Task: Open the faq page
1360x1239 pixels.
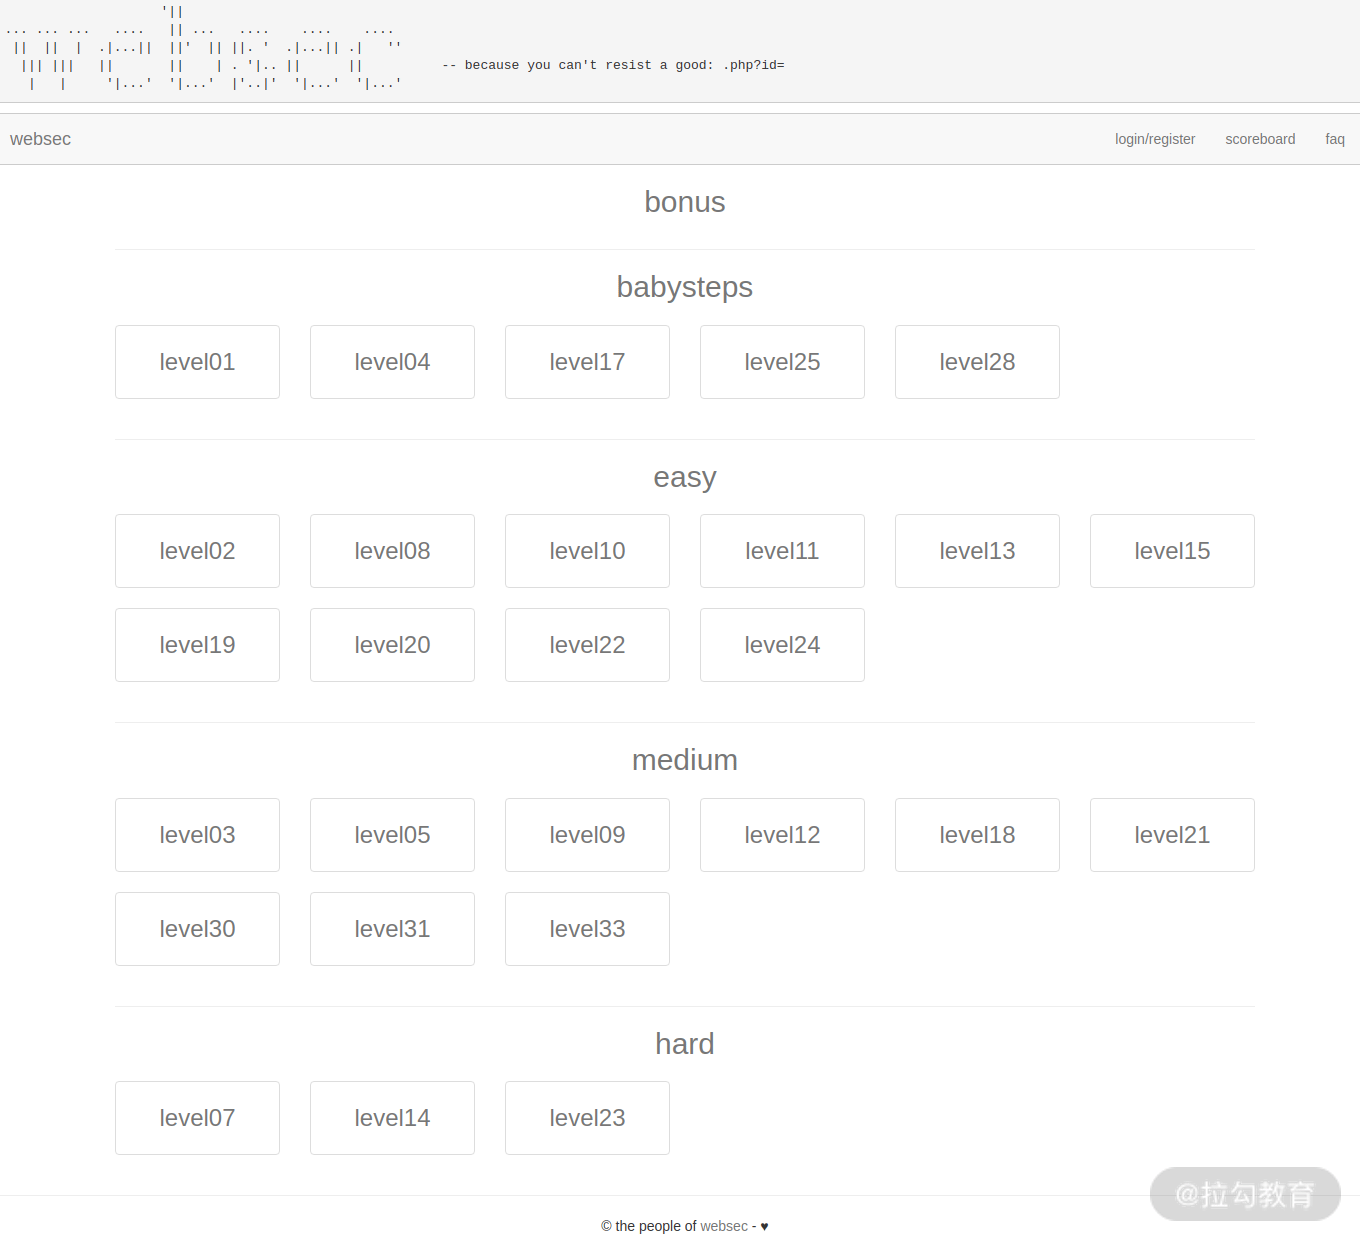Action: click(1335, 139)
